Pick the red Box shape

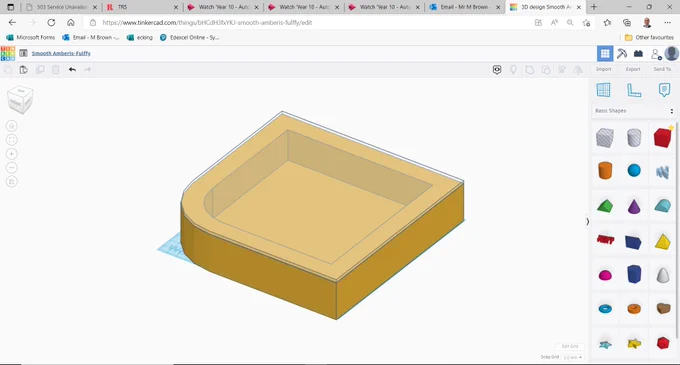[x=663, y=137]
